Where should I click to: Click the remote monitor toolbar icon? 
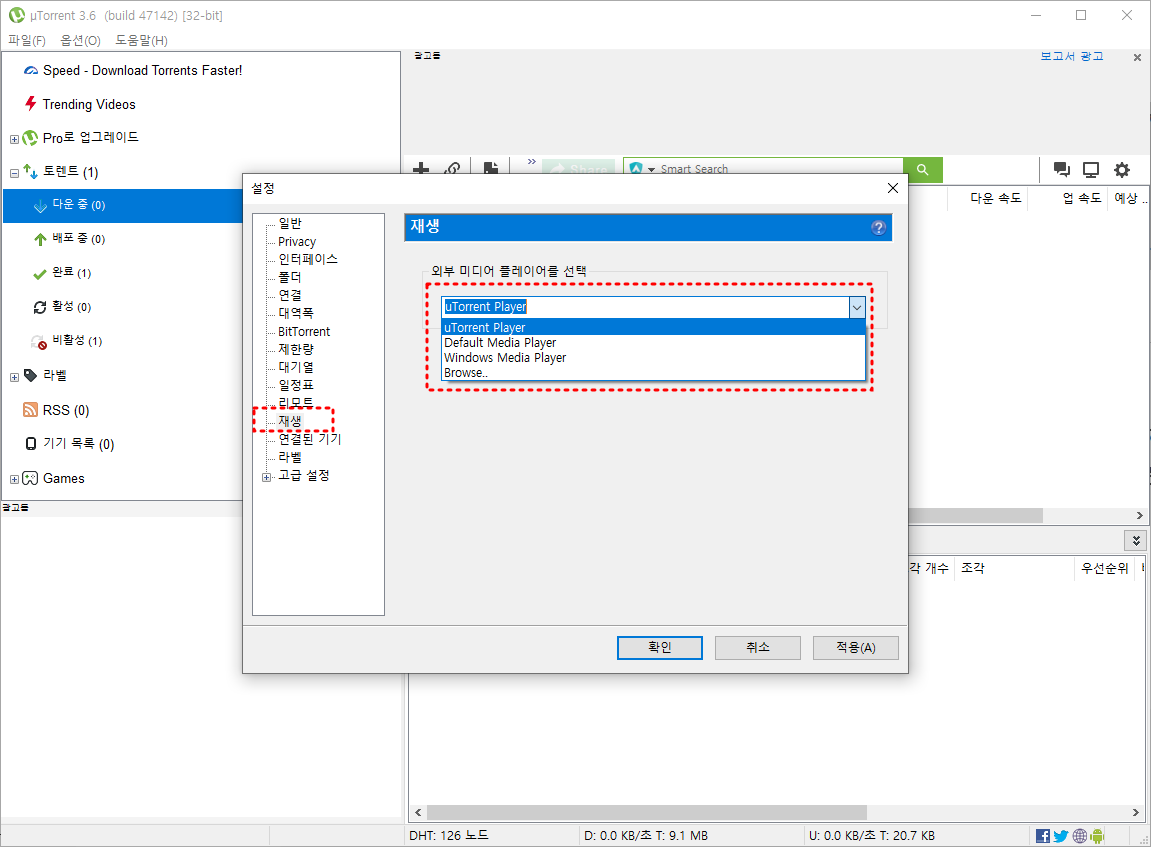(x=1092, y=170)
